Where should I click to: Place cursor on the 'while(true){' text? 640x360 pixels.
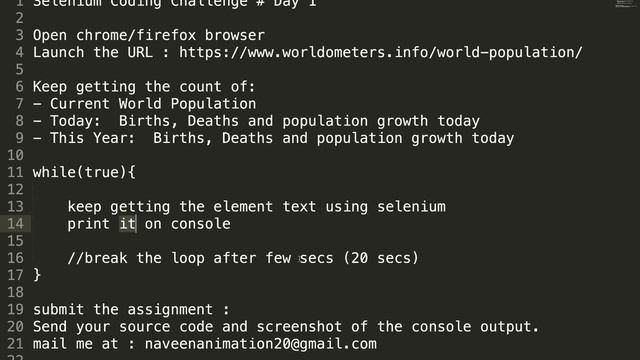coord(84,172)
